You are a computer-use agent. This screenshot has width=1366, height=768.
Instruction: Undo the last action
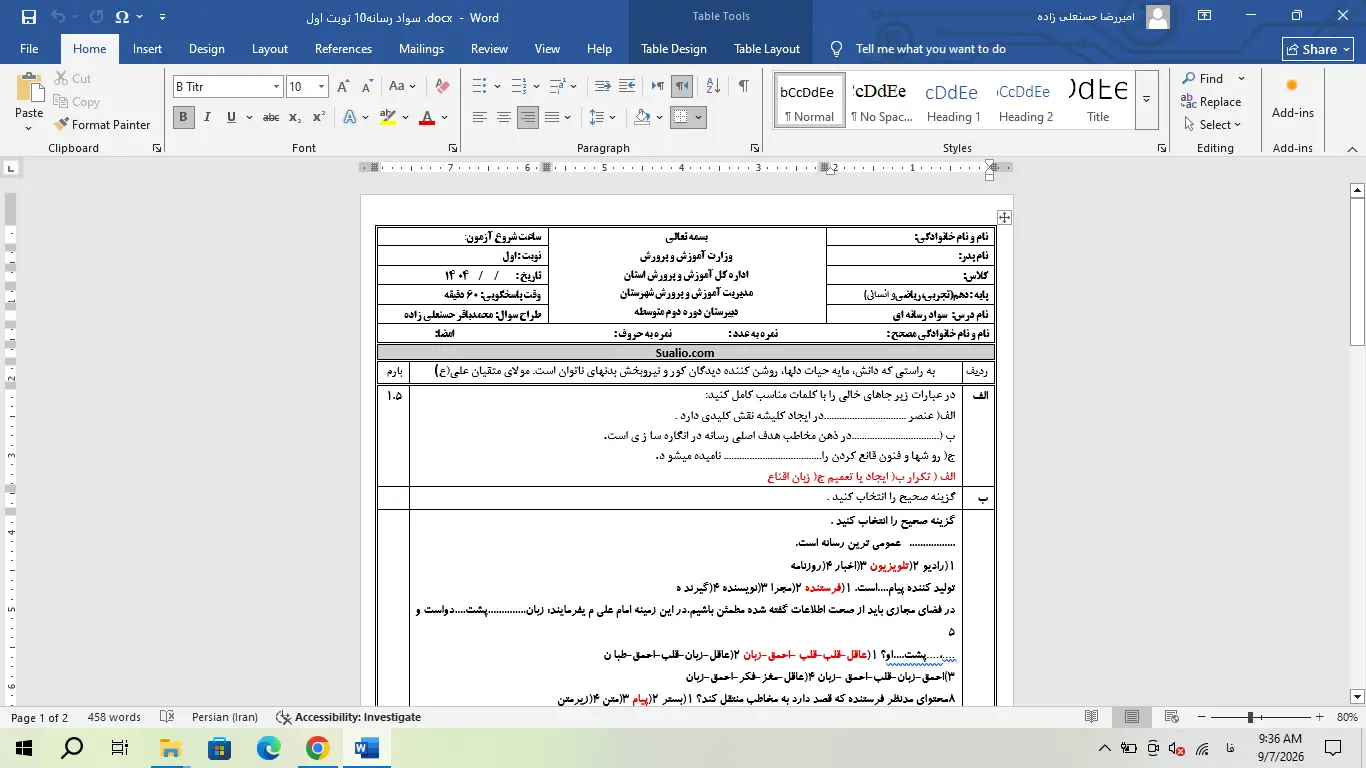tap(58, 17)
